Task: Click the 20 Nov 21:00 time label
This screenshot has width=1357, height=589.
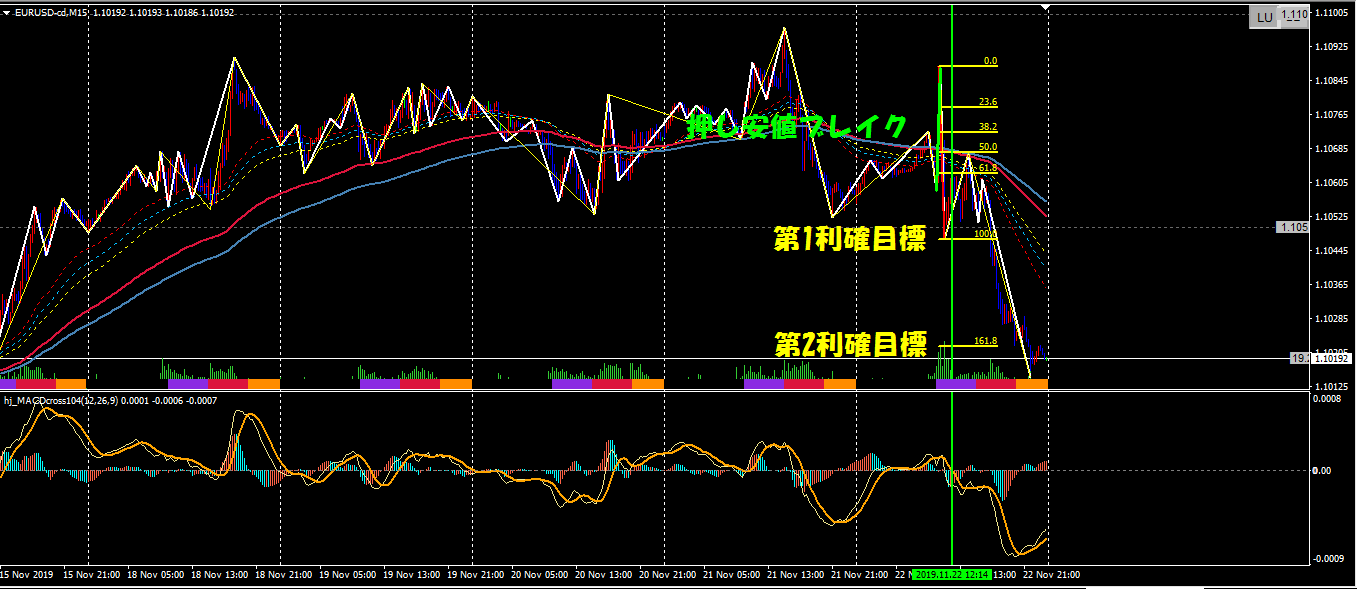Action: click(668, 575)
